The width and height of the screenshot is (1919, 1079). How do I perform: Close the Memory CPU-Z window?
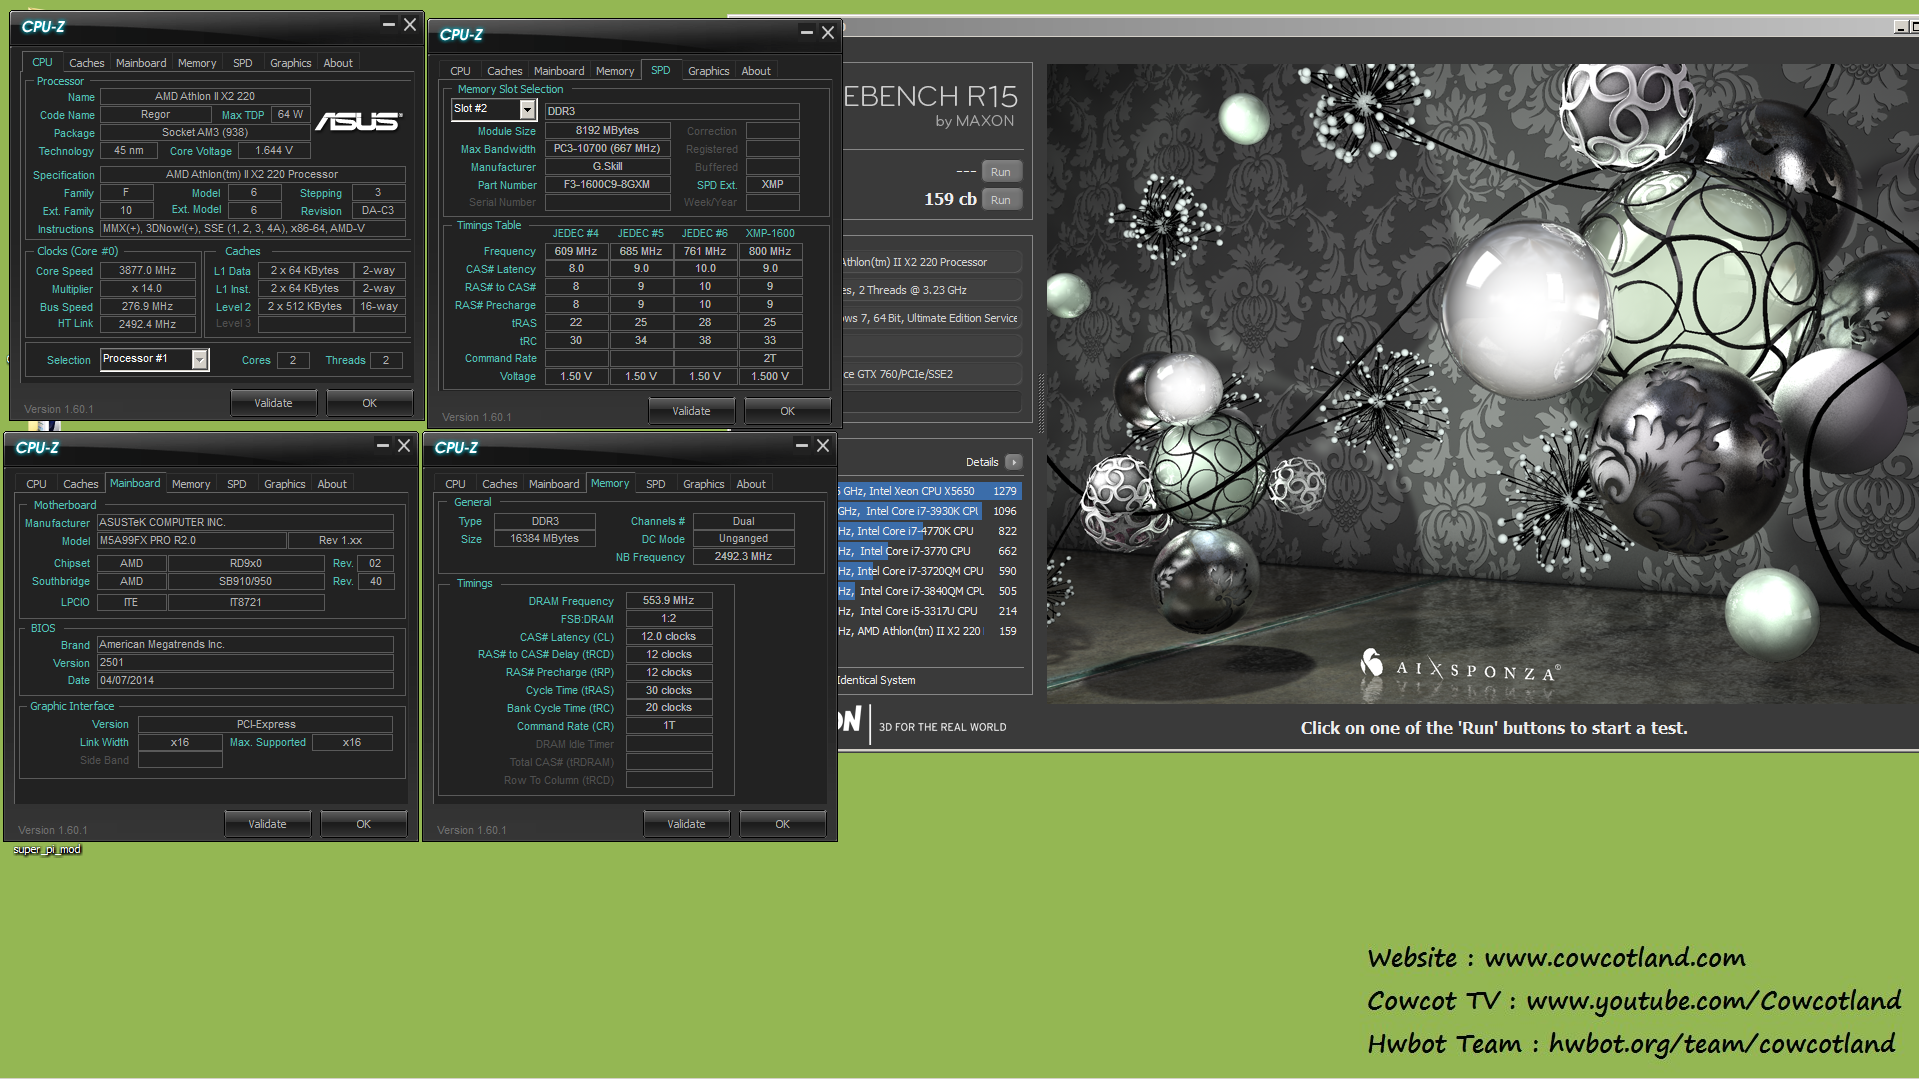(823, 446)
